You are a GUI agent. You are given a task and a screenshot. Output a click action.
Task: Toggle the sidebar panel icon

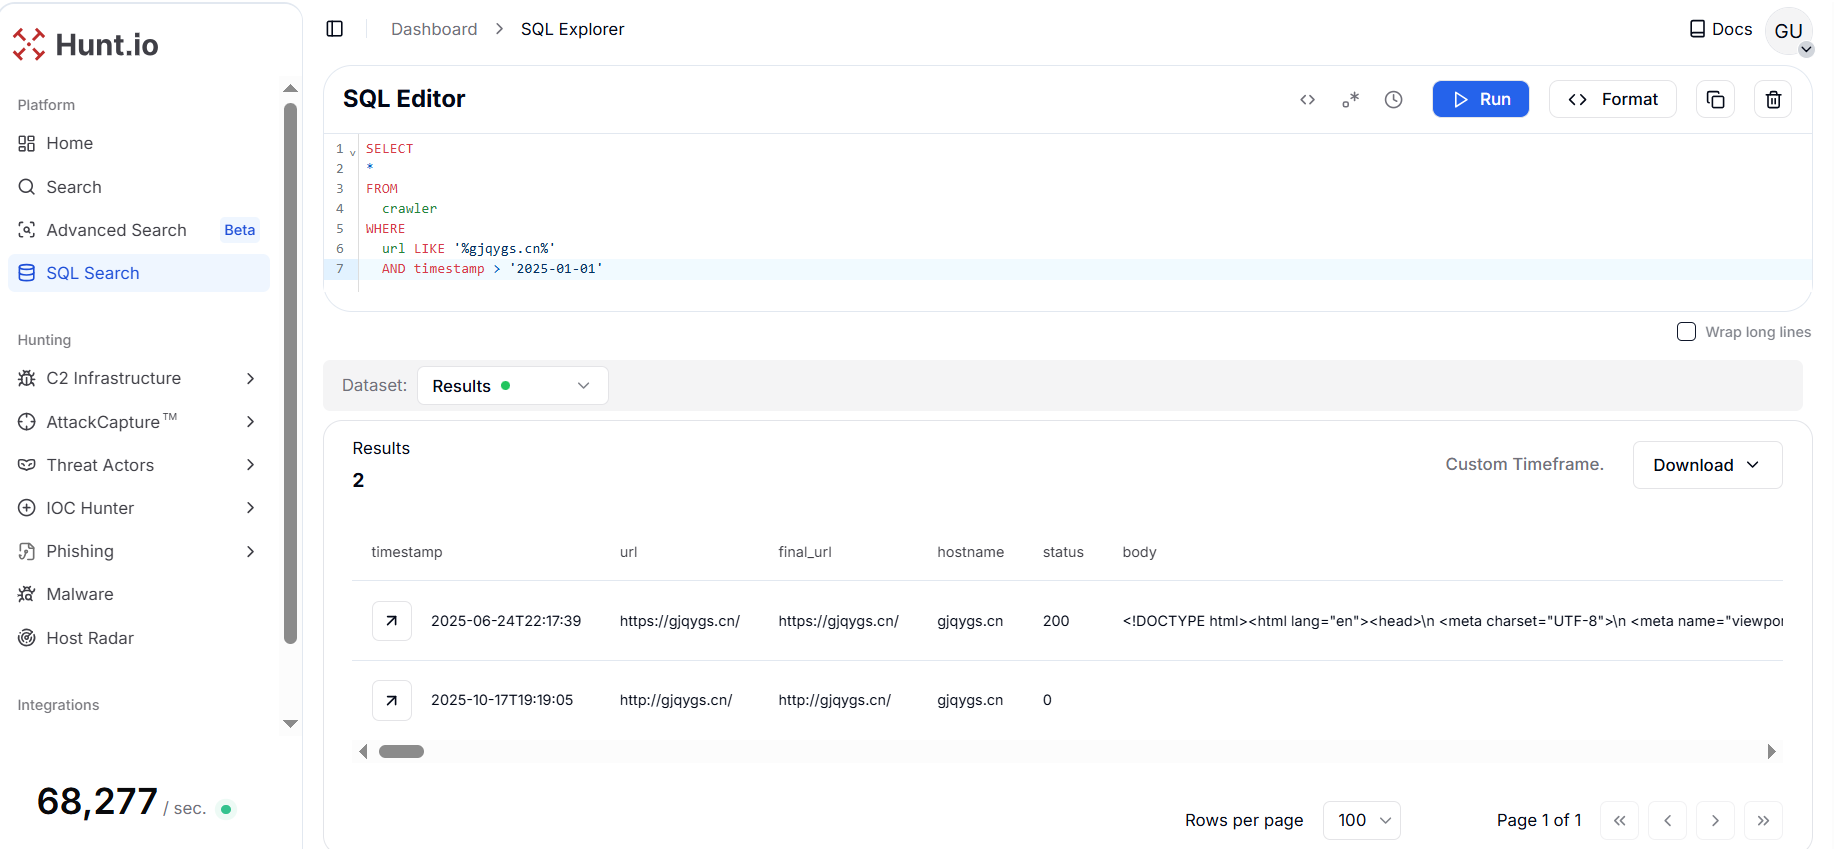click(335, 29)
